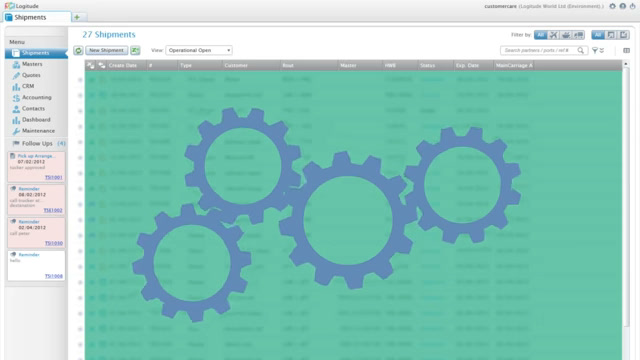Open settings gear icon in header
Image resolution: width=640 pixels, height=360 pixels.
(612, 6)
